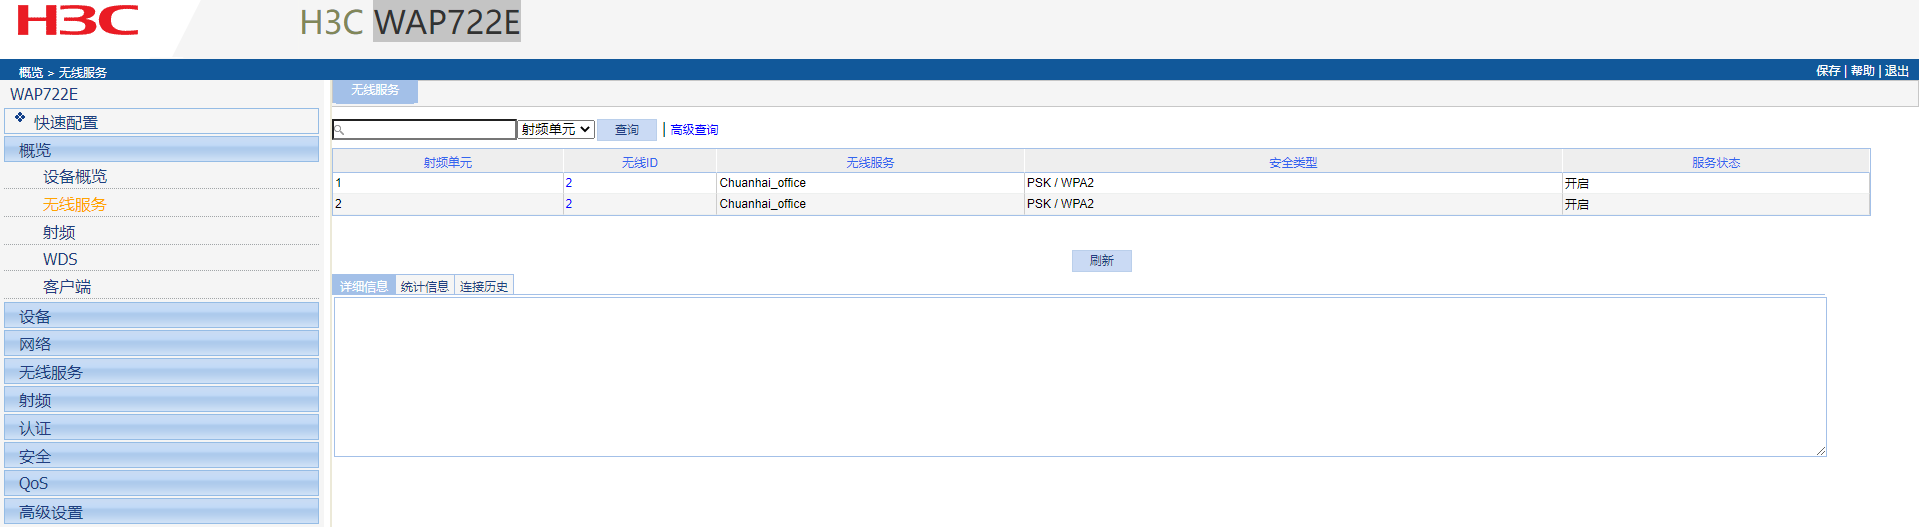Click 保存 in the top bar

(x=1828, y=71)
